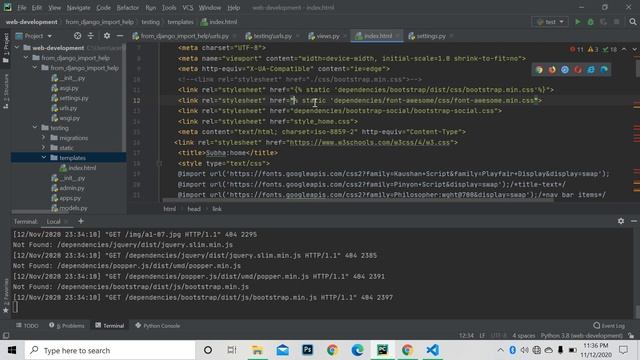Open page in Safari from the browser icon bar

pyautogui.click(x=565, y=69)
